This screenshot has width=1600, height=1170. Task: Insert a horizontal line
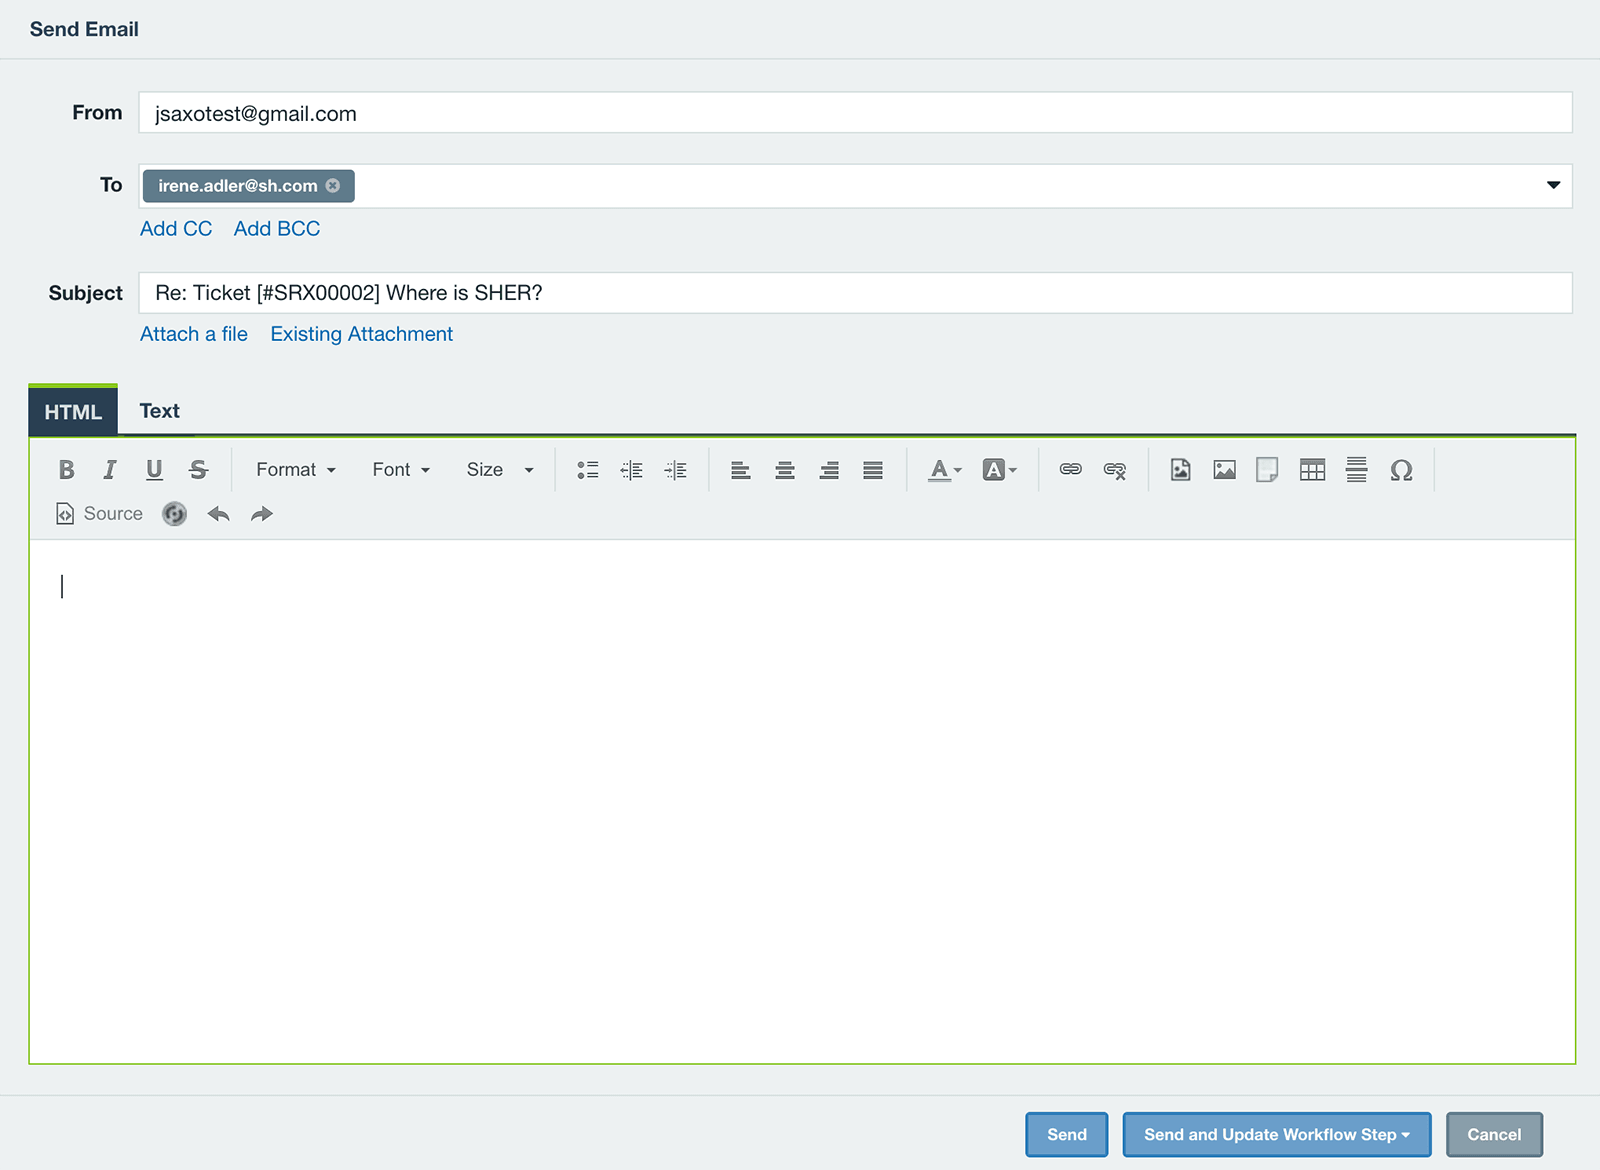(1357, 470)
